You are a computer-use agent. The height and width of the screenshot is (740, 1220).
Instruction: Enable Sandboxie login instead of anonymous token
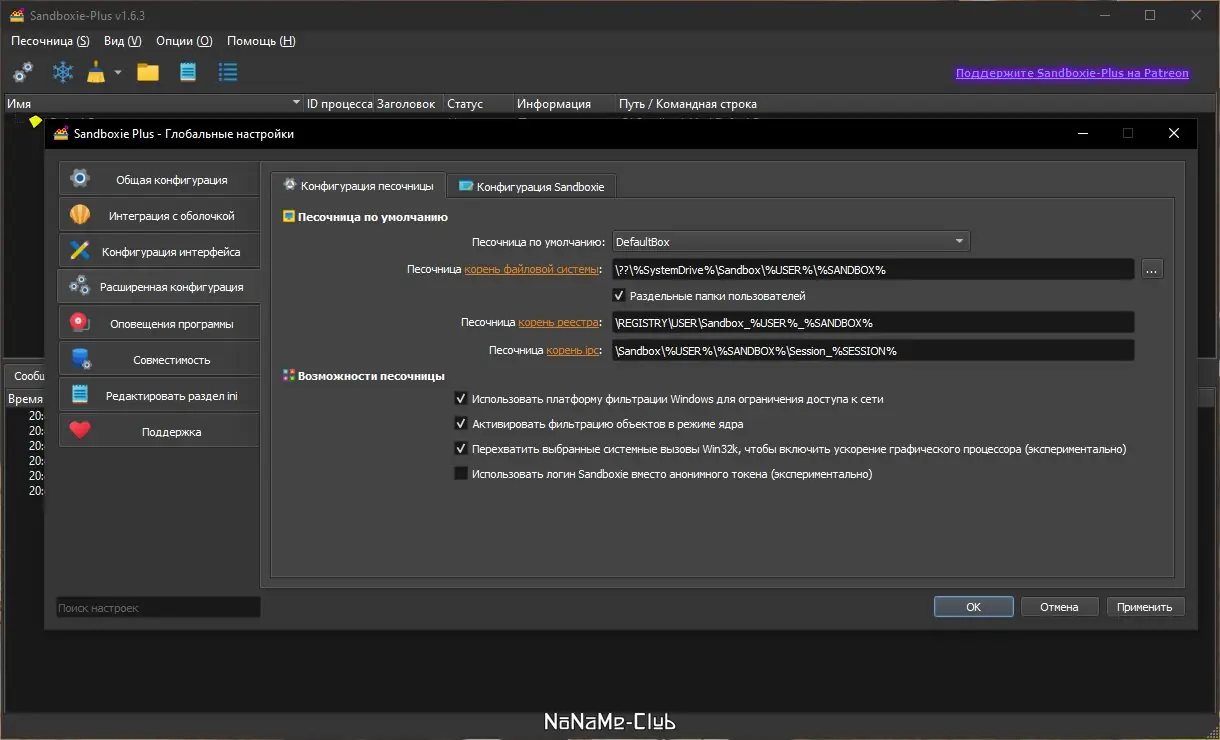664,474
